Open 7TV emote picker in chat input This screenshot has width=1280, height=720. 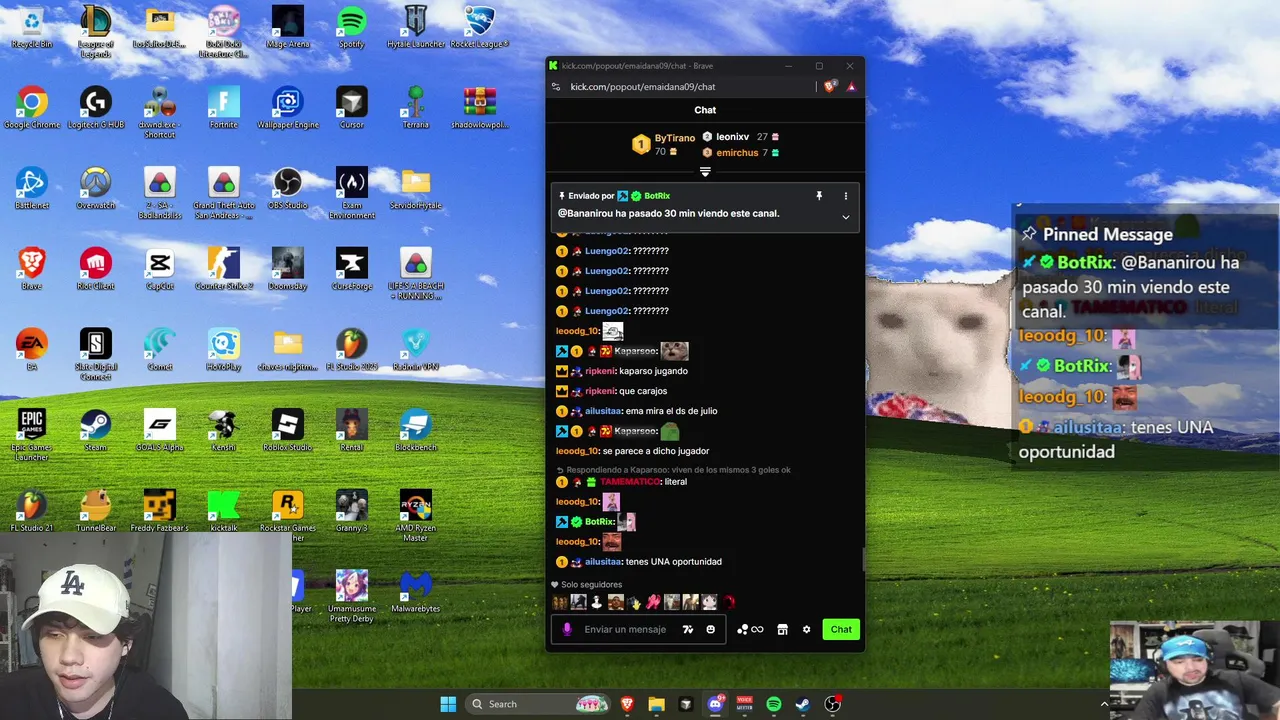(x=688, y=629)
